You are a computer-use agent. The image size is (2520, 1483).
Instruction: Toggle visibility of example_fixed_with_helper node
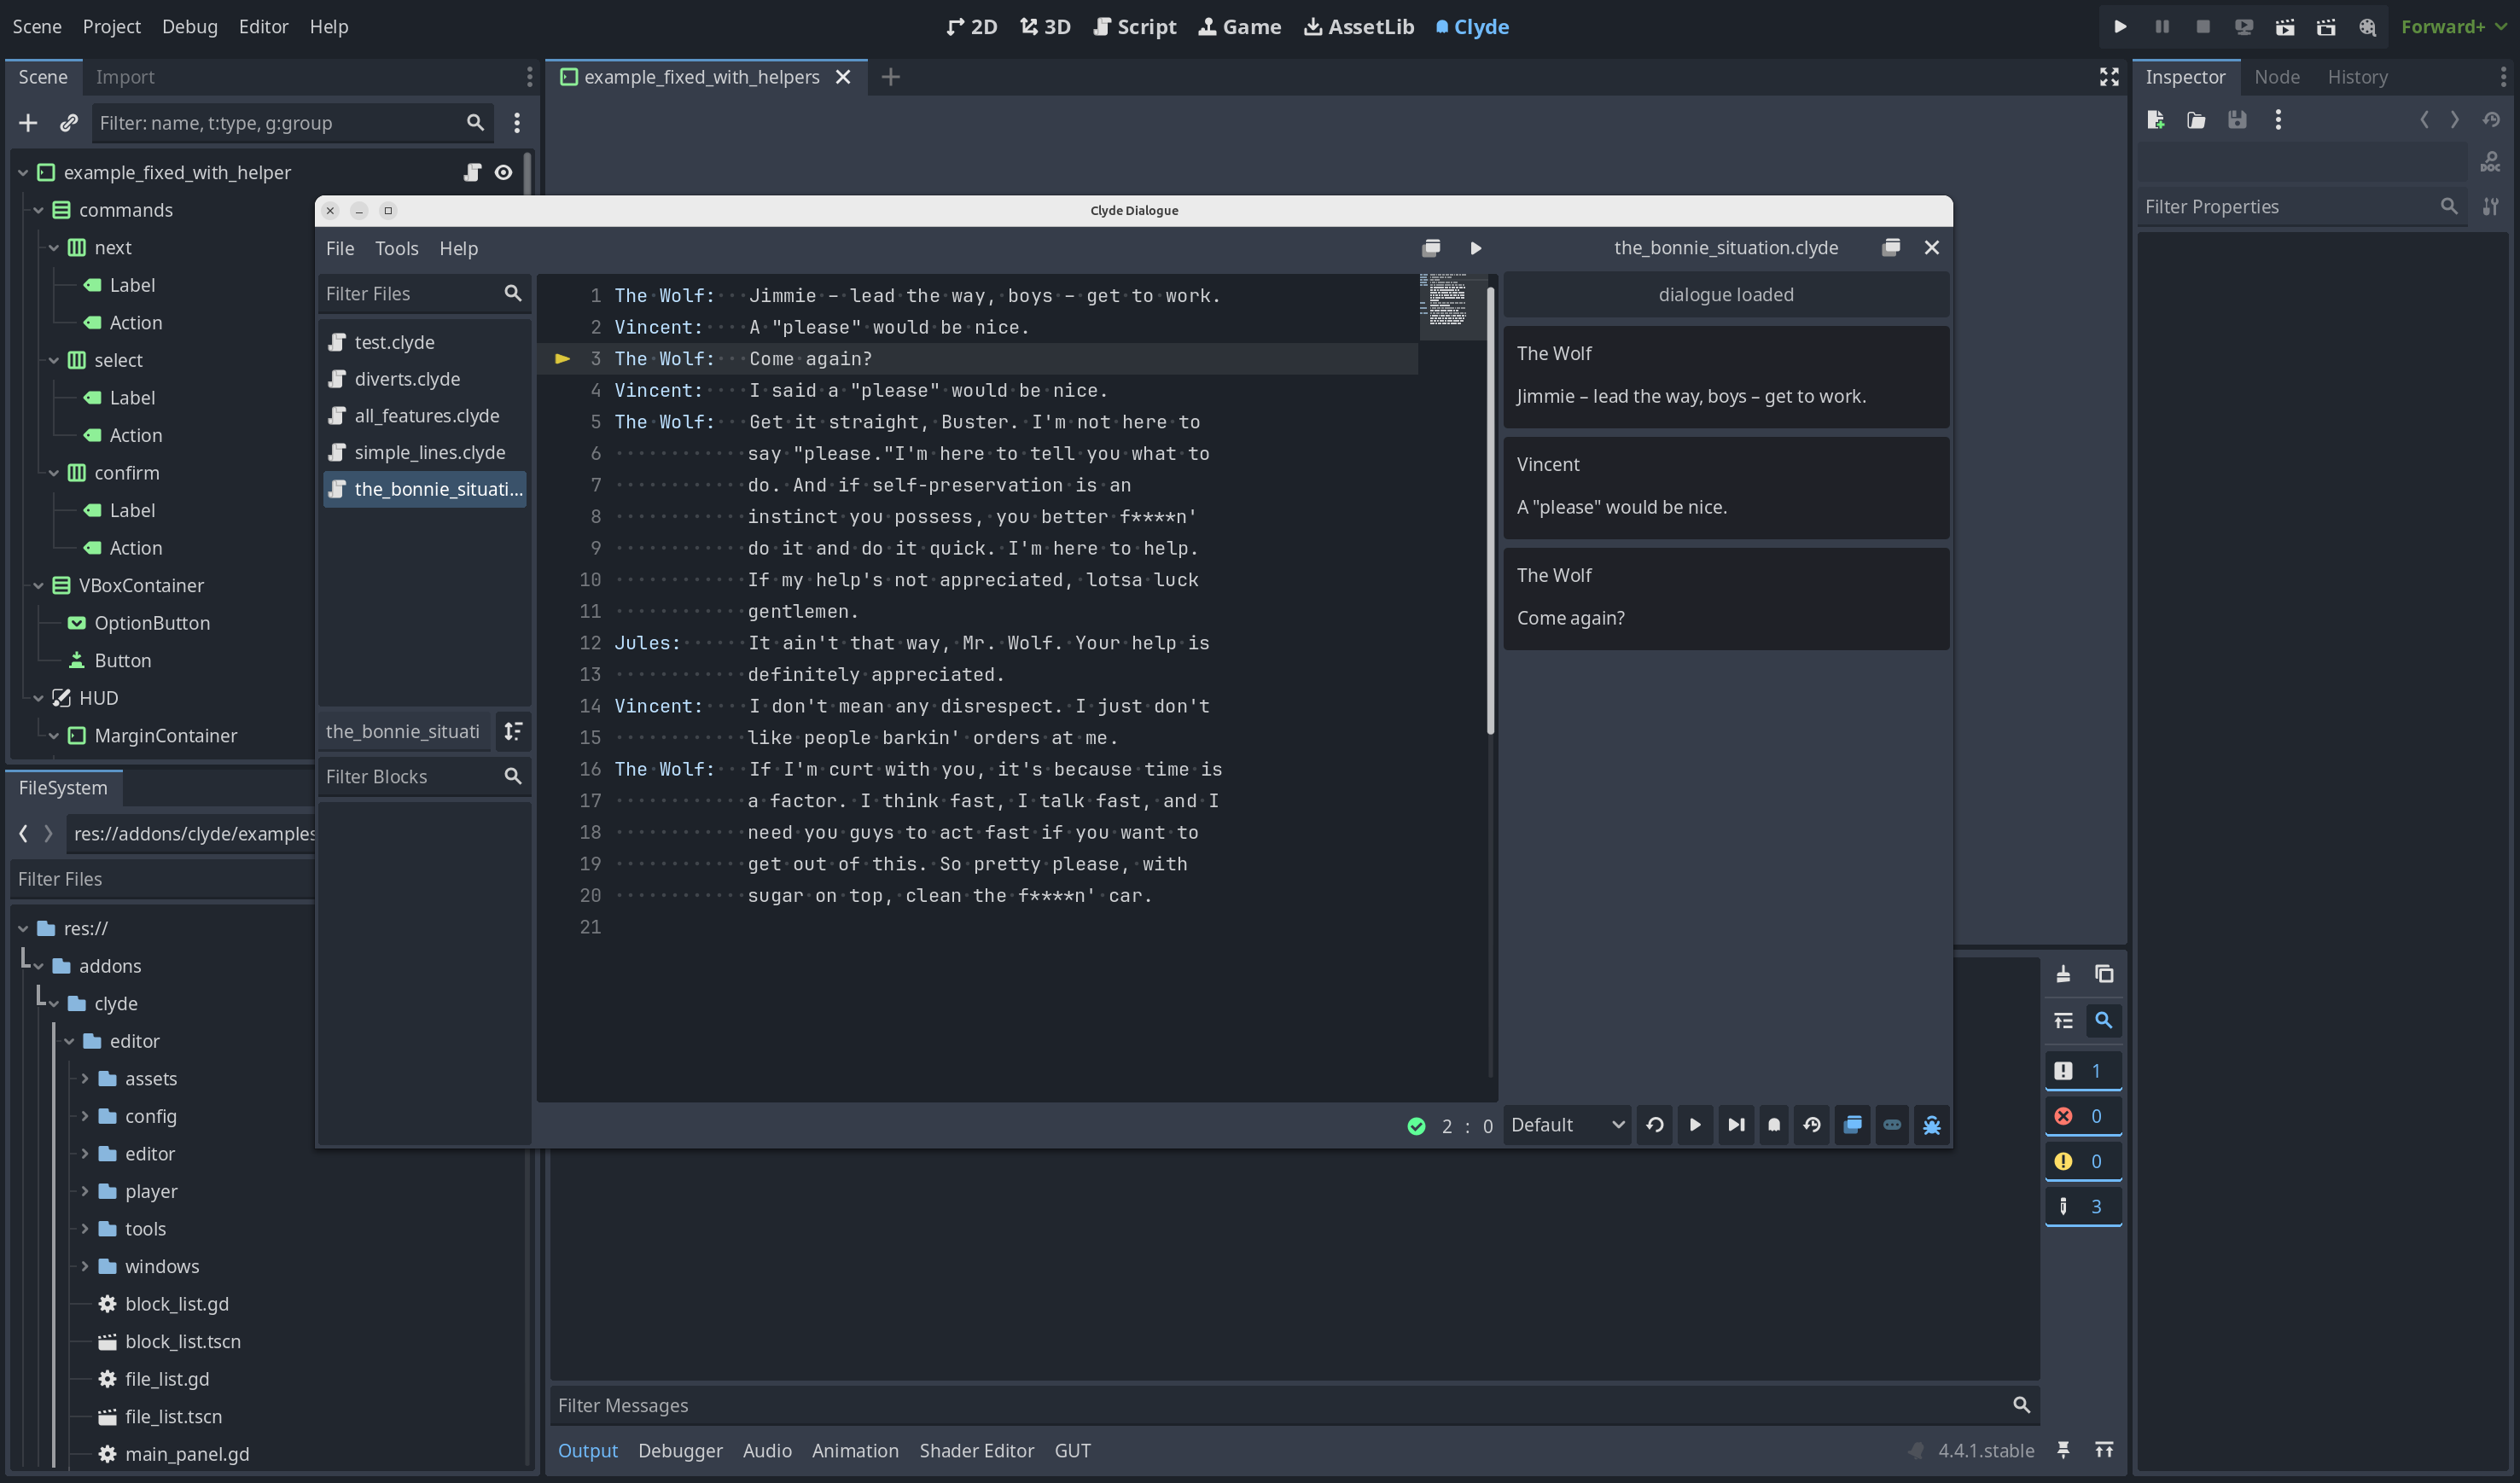(x=503, y=172)
